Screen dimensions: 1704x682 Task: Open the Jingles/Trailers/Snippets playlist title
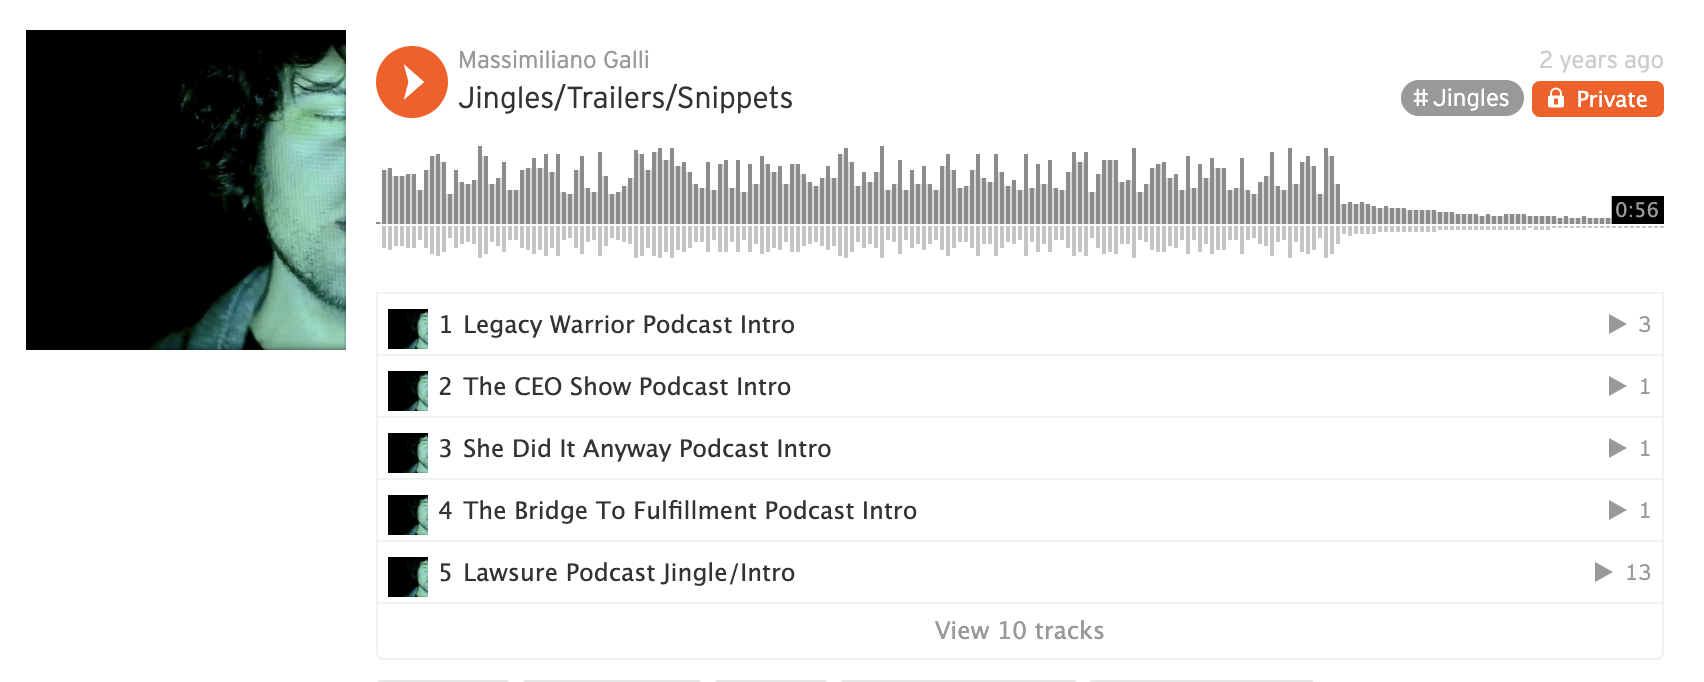(x=625, y=98)
